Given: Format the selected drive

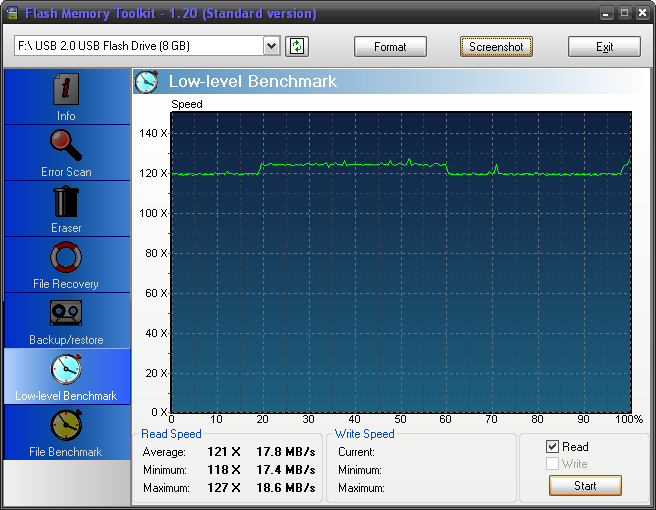Looking at the screenshot, I should click(390, 46).
